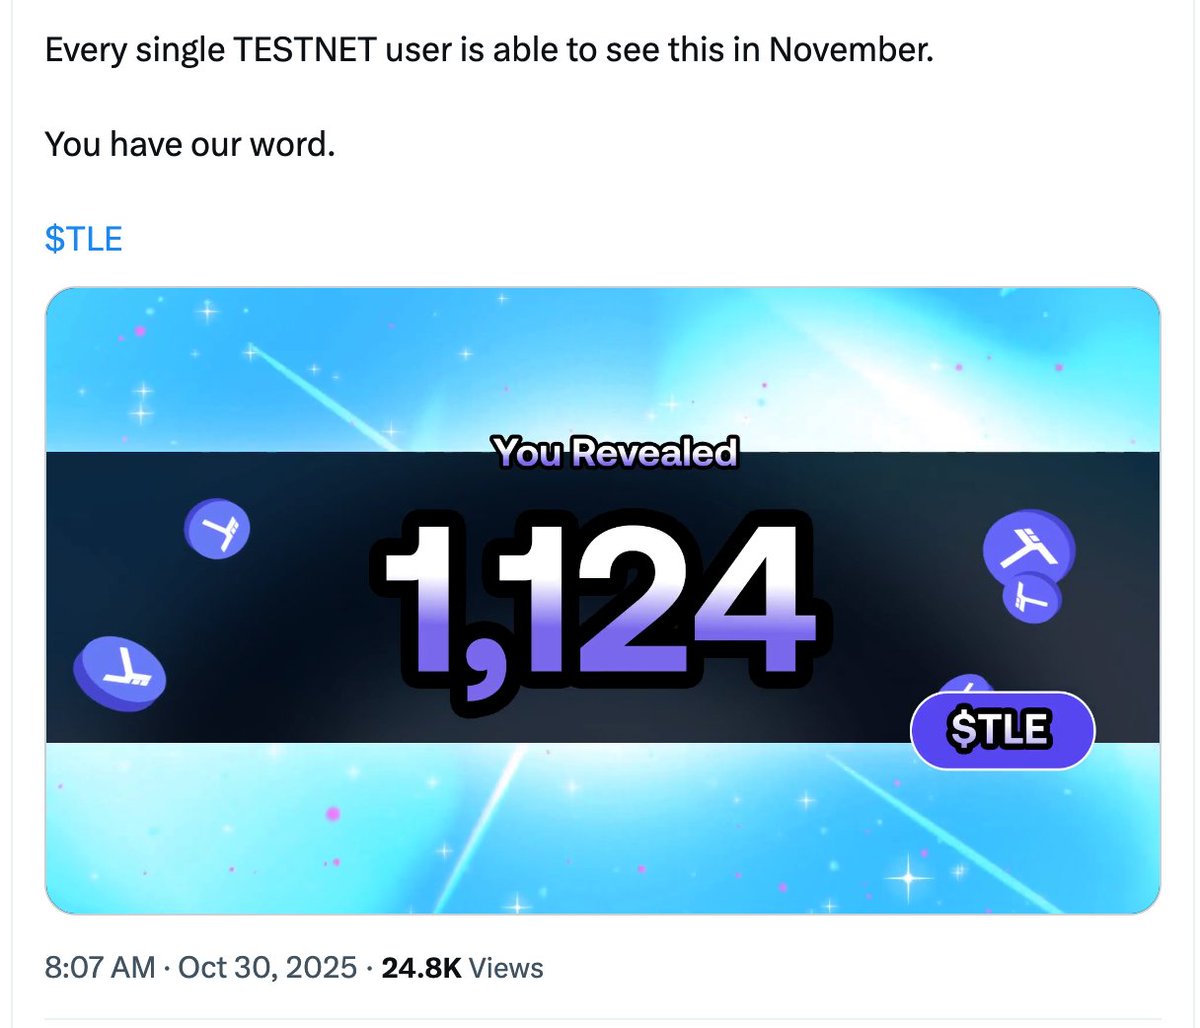Viewport: 1200px width, 1028px height.
Task: Click the "You have our word." sentence
Action: pyautogui.click(x=190, y=144)
